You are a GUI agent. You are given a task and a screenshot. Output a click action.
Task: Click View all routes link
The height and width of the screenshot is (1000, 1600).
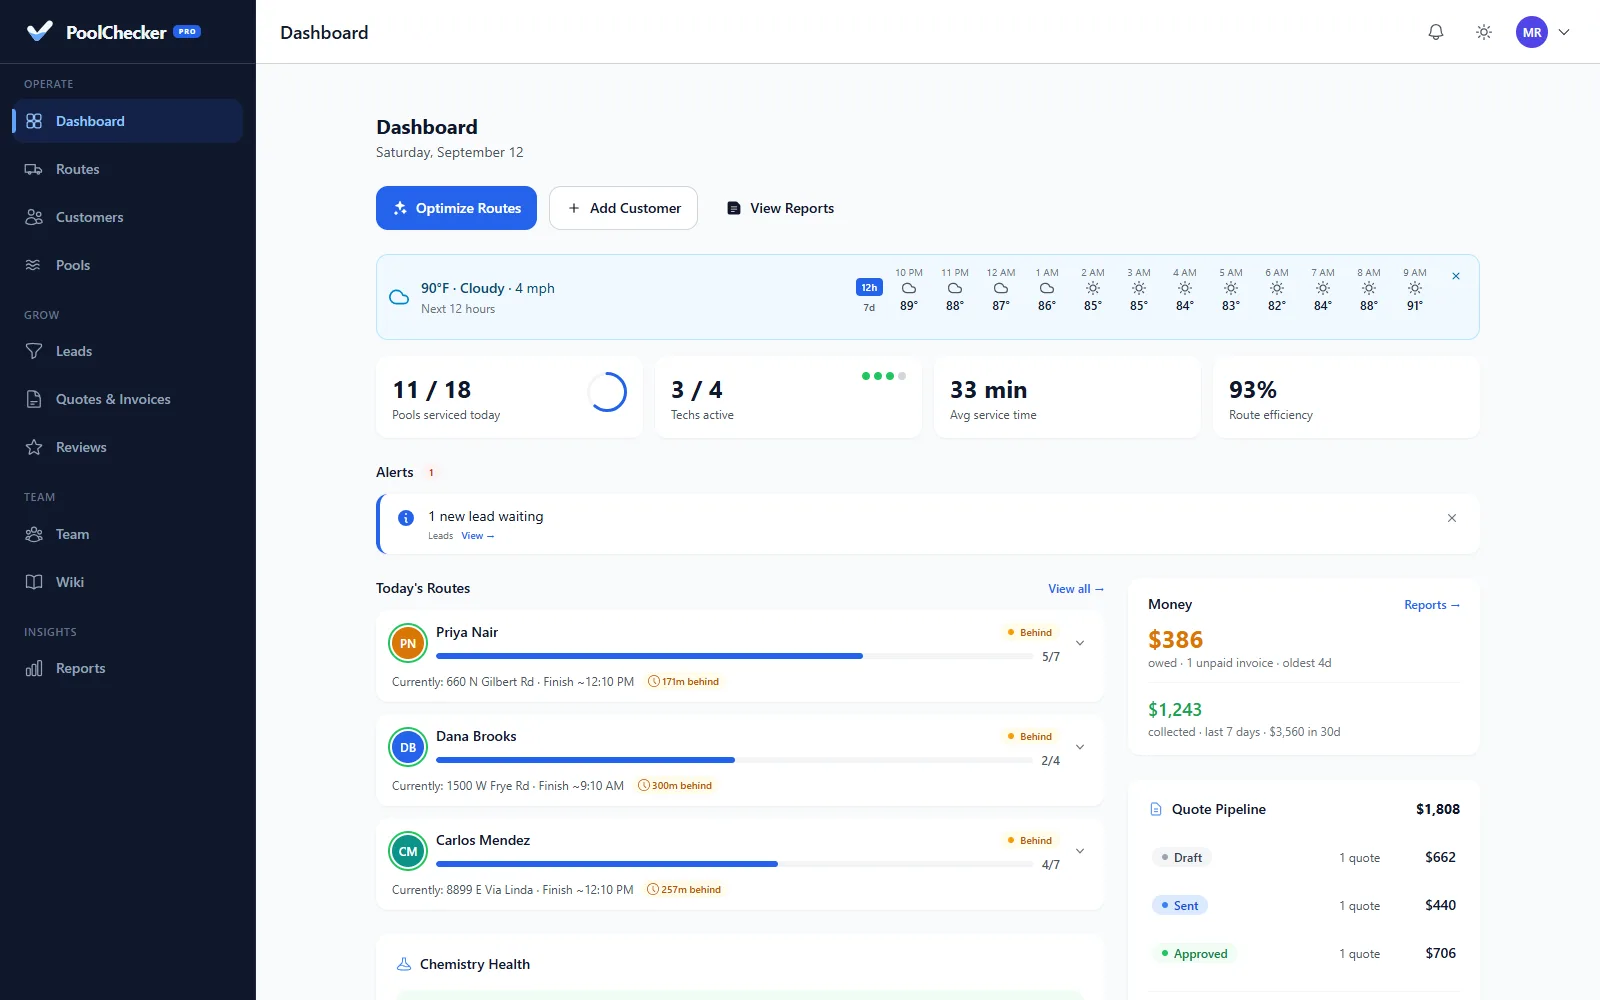click(1076, 589)
